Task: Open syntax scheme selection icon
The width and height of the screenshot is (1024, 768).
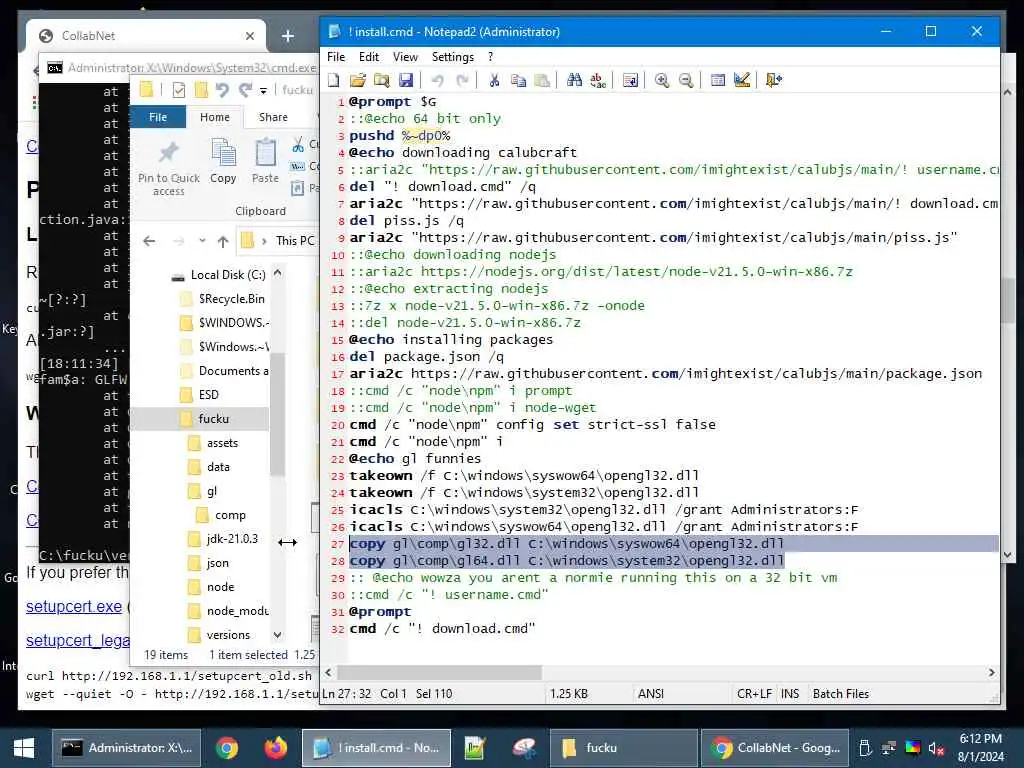Action: point(718,80)
